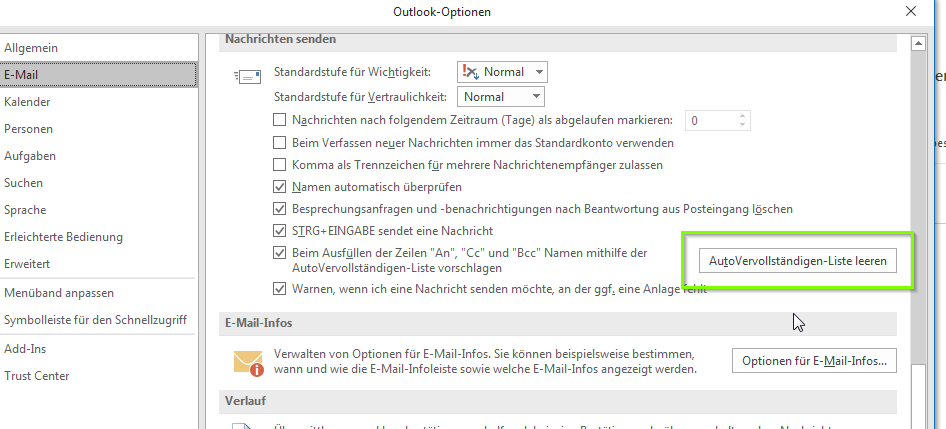Viewport: 946px width, 429px height.
Task: Toggle delete Besprechungsanfragen after responding
Action: [x=279, y=209]
